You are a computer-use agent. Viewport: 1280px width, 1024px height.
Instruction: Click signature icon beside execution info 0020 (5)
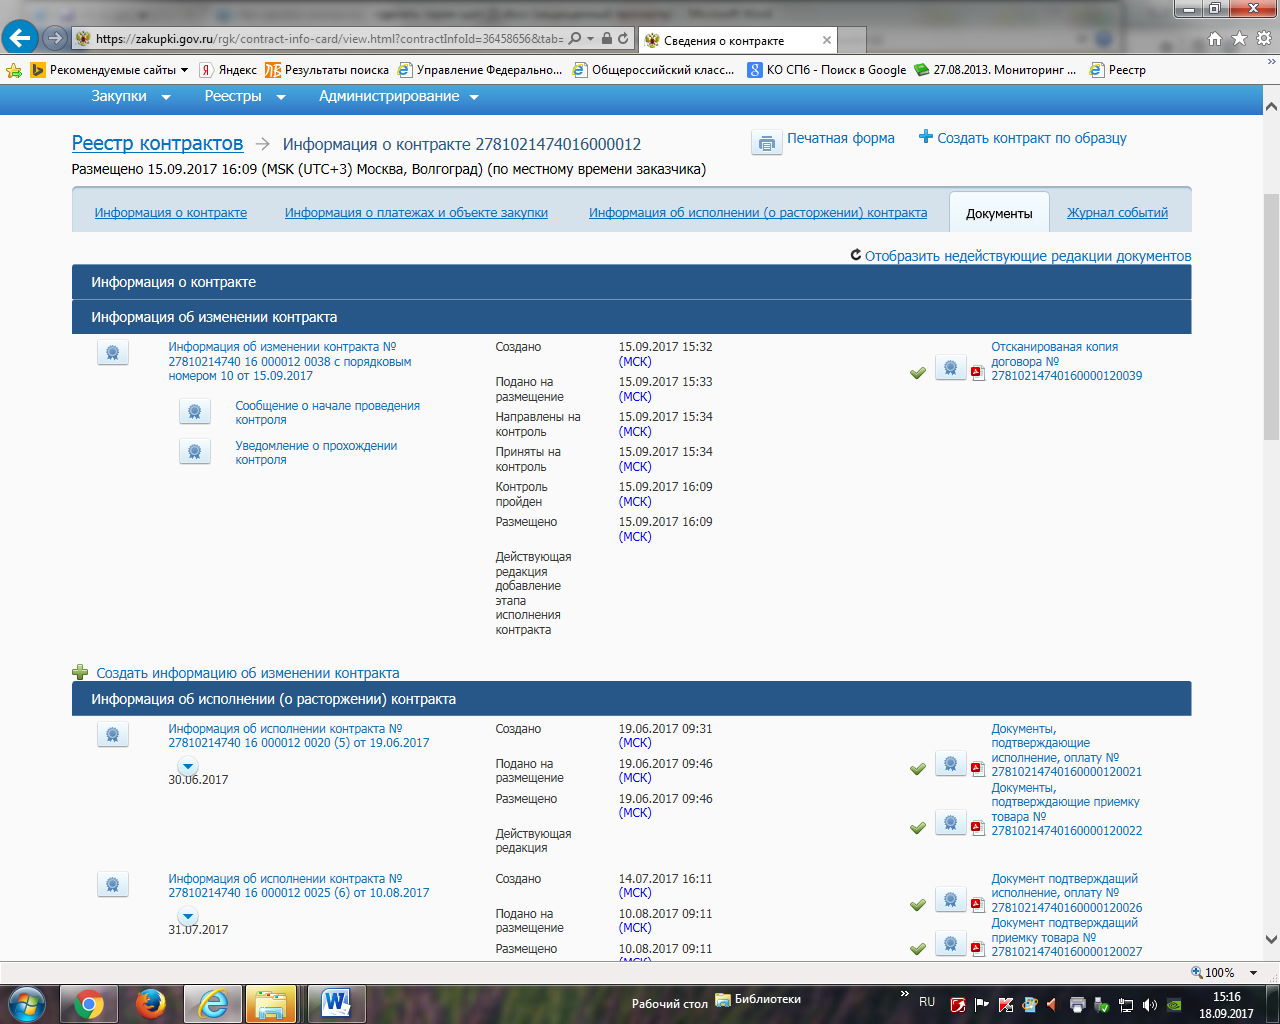pyautogui.click(x=113, y=734)
